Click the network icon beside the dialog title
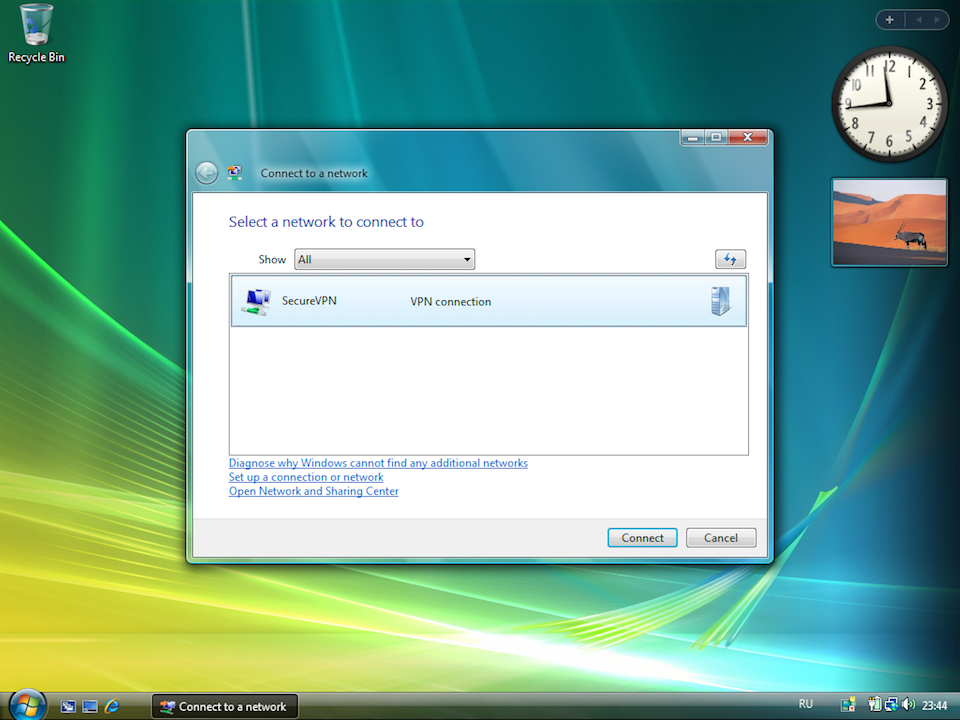 pos(234,173)
